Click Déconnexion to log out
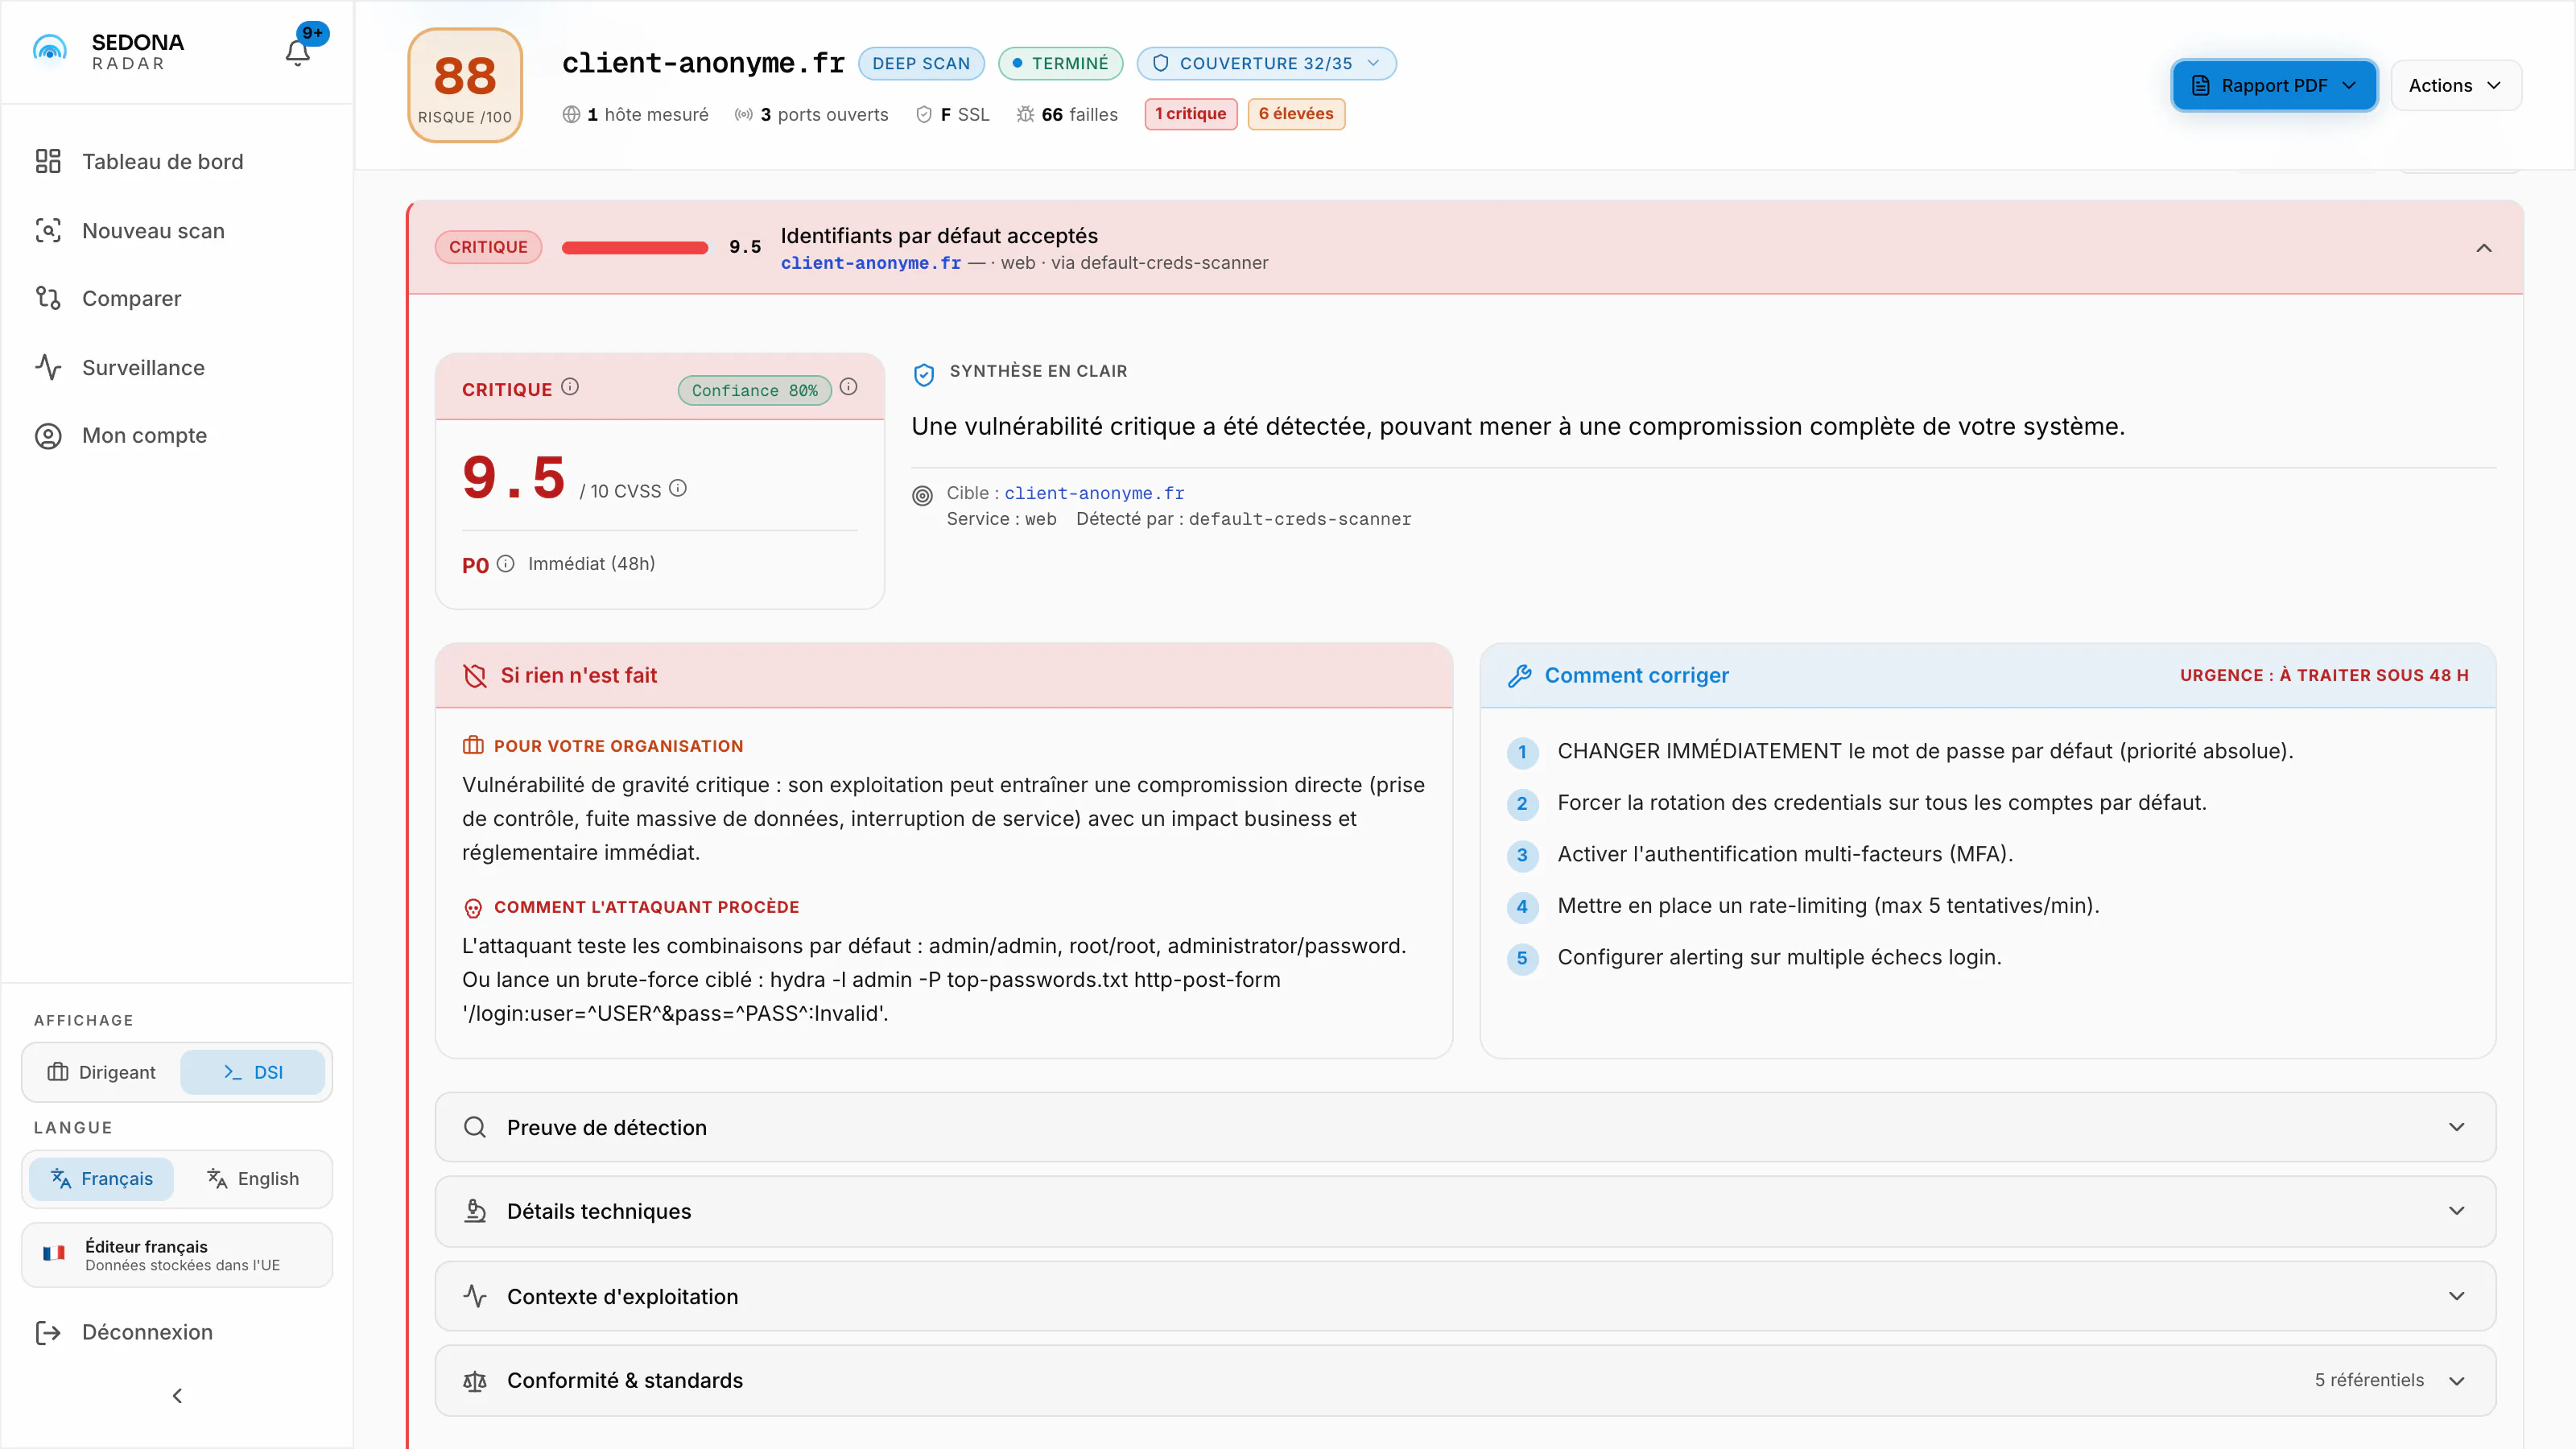The image size is (2576, 1449). click(x=147, y=1332)
